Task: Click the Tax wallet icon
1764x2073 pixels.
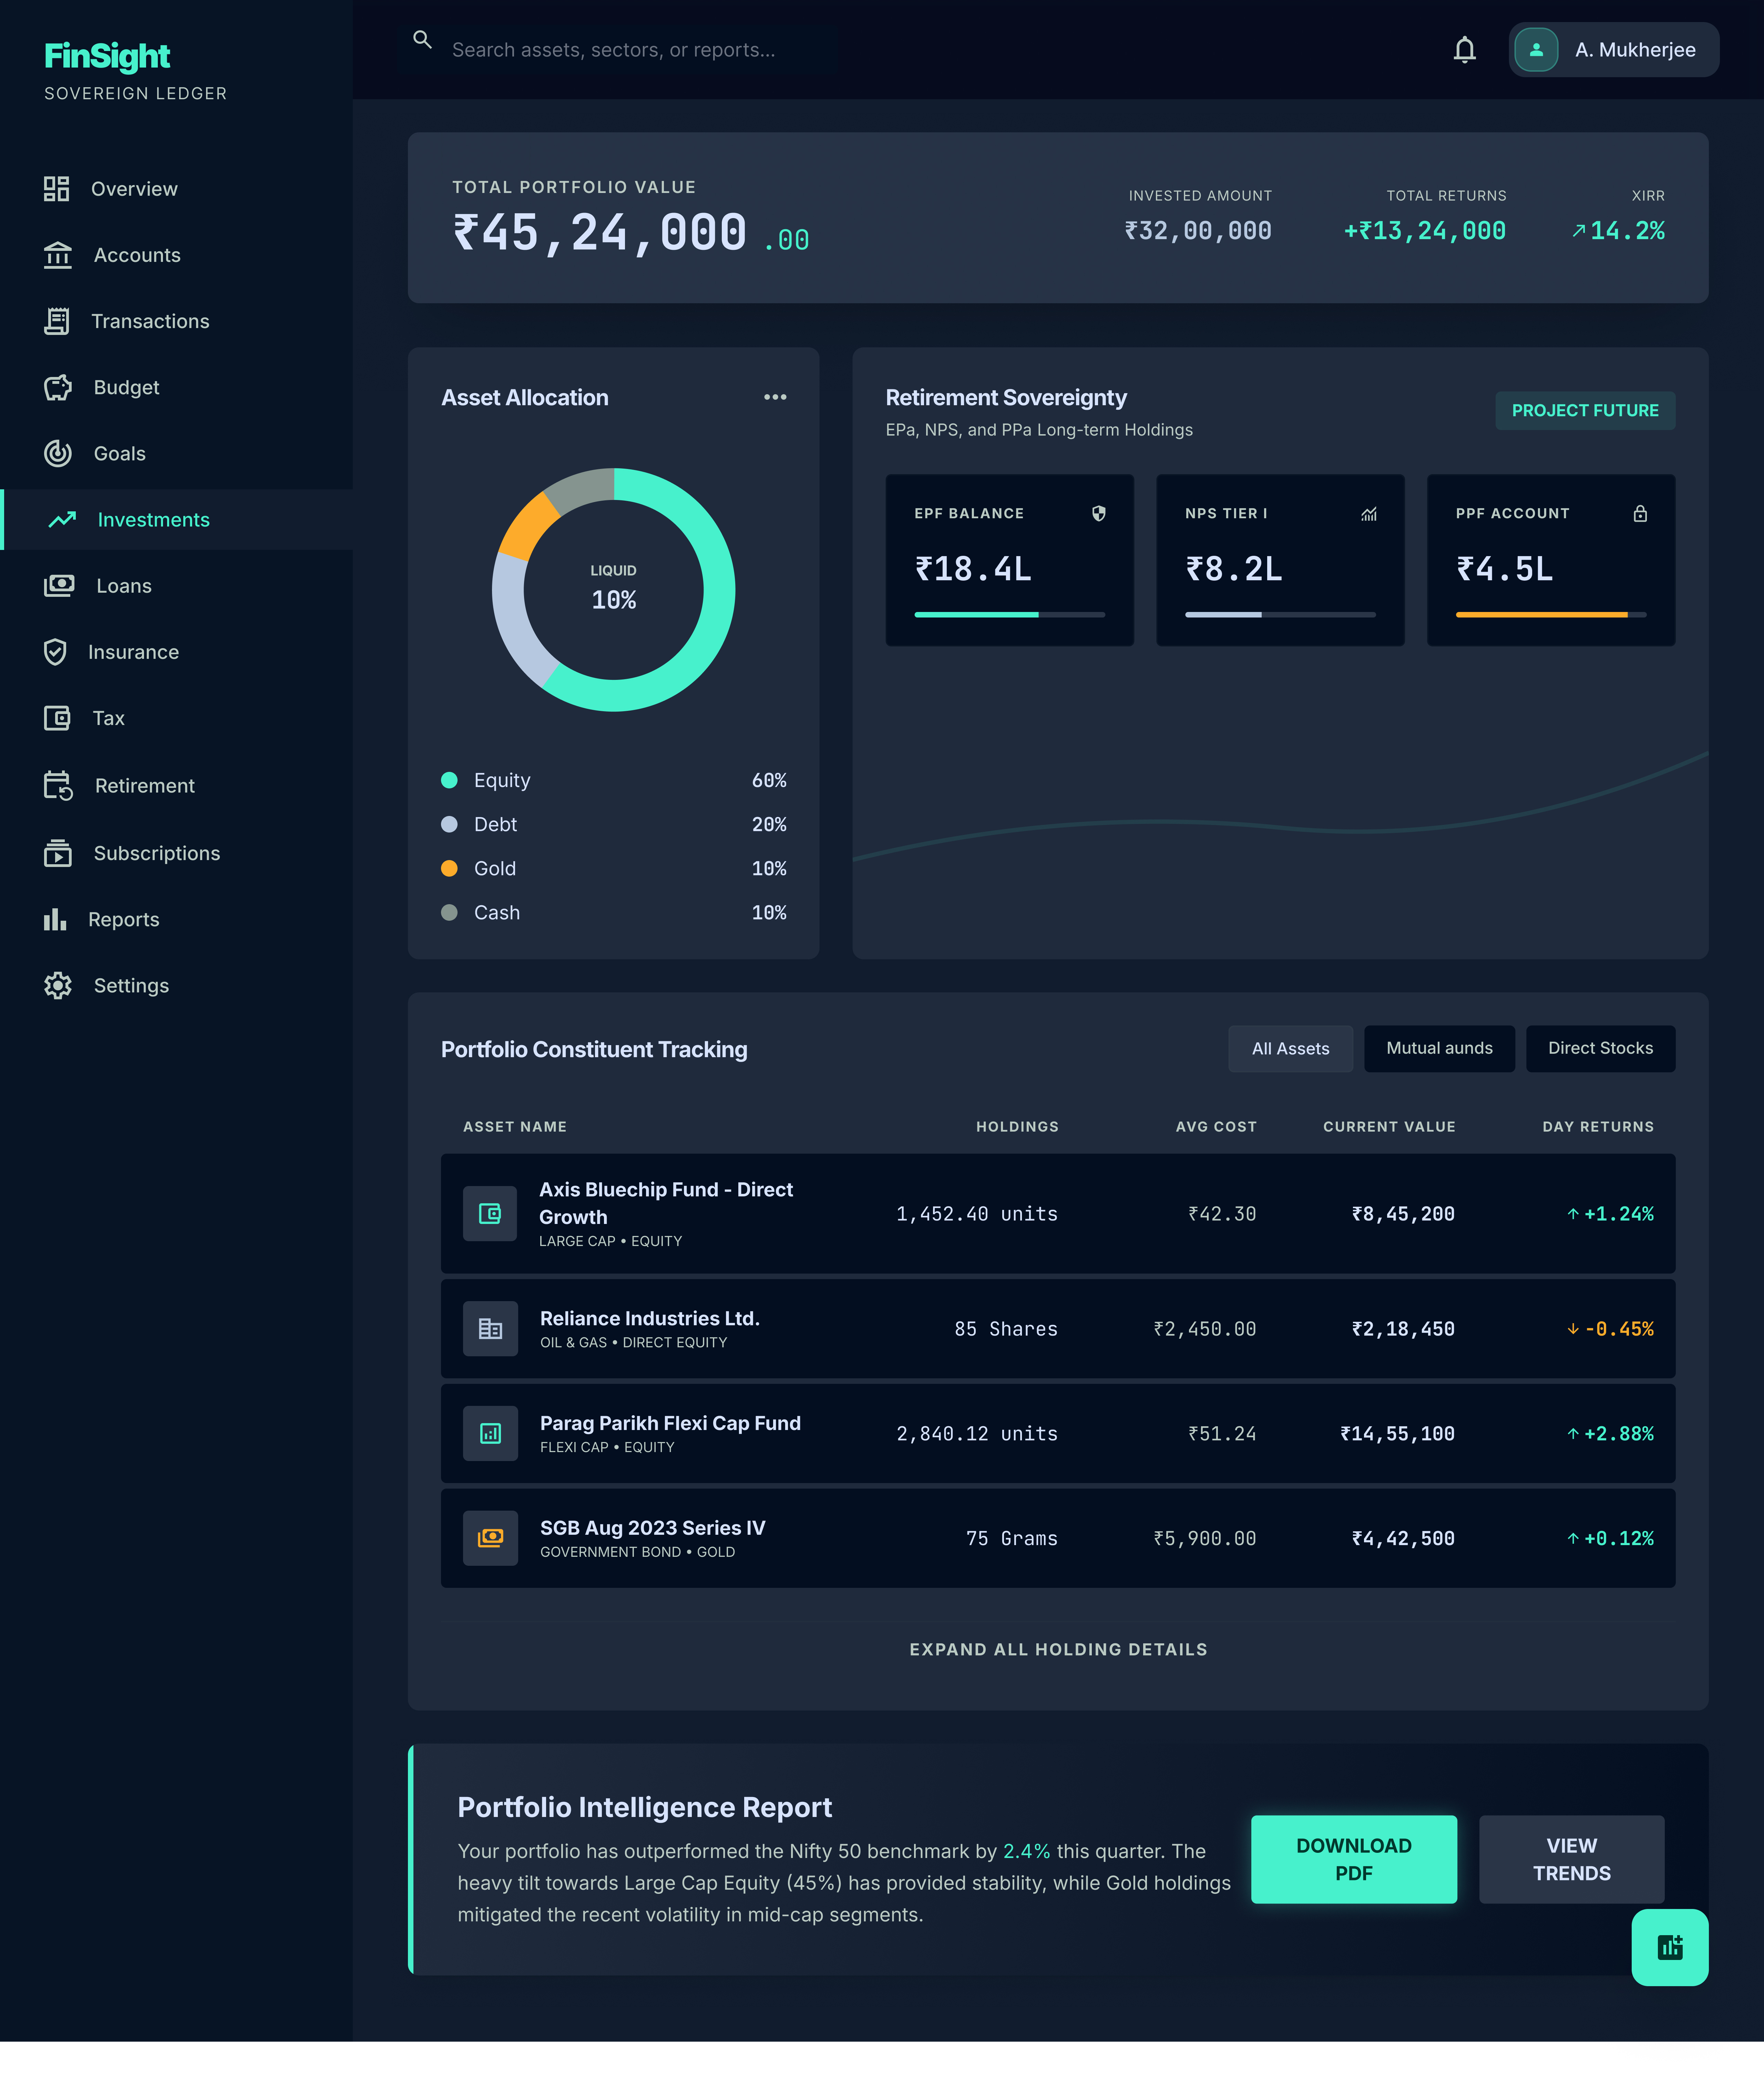Action: (x=57, y=718)
